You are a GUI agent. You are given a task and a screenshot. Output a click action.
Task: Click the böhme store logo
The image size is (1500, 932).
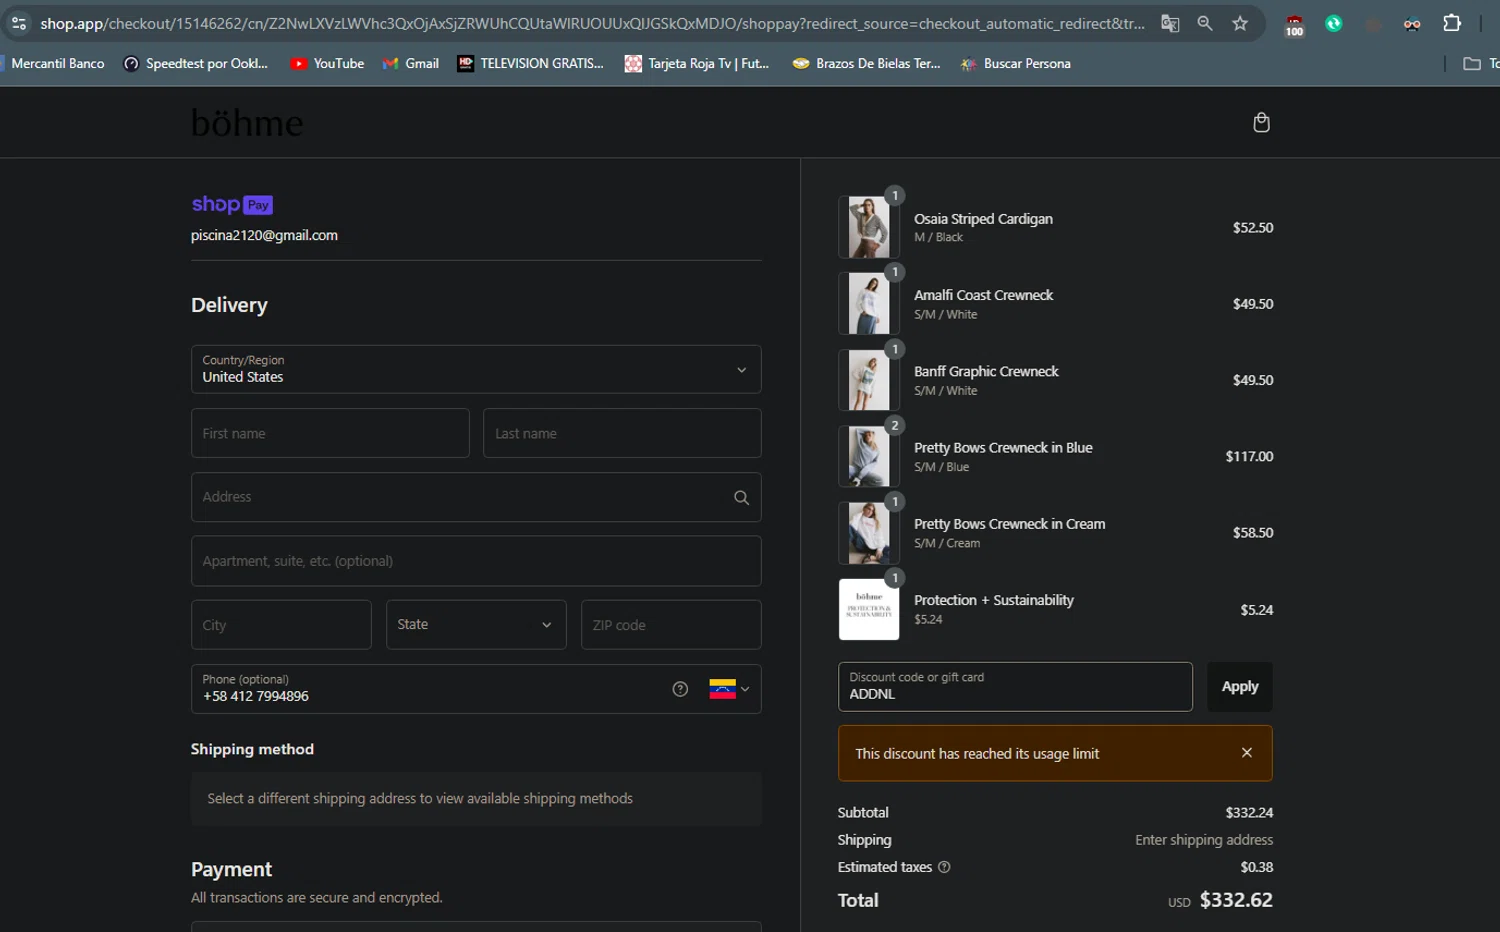(x=247, y=123)
